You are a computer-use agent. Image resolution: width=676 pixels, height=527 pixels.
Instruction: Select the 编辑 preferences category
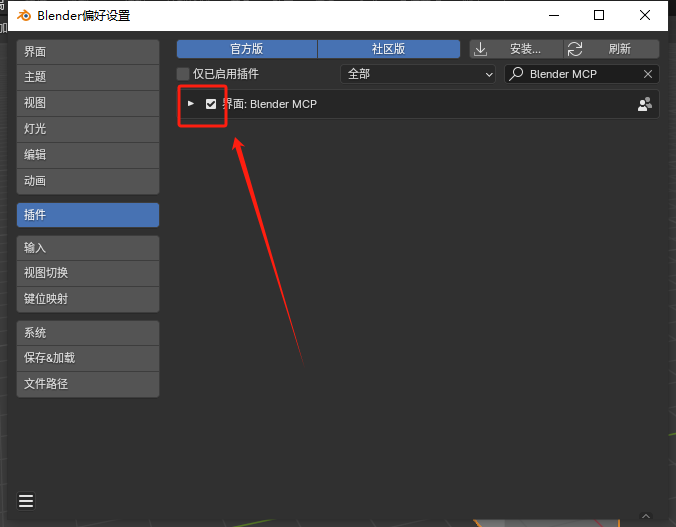coord(88,155)
